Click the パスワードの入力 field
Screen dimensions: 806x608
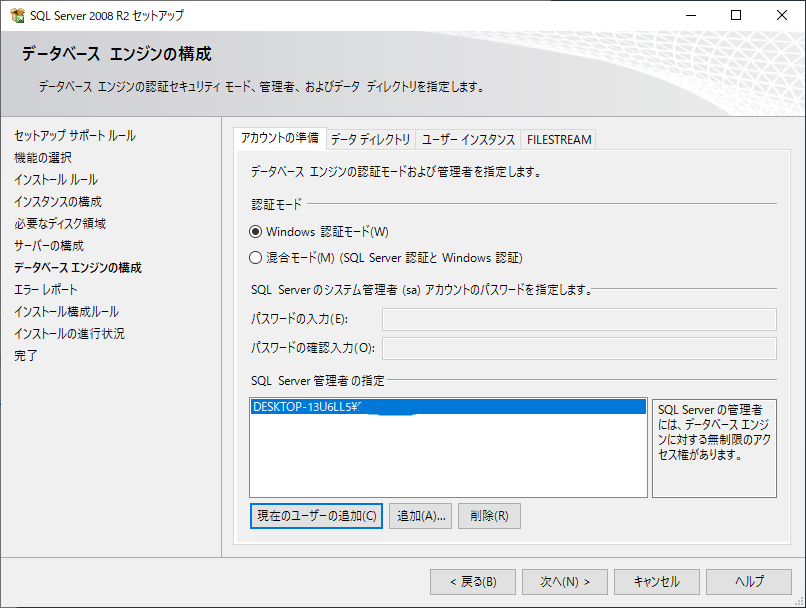pos(579,319)
